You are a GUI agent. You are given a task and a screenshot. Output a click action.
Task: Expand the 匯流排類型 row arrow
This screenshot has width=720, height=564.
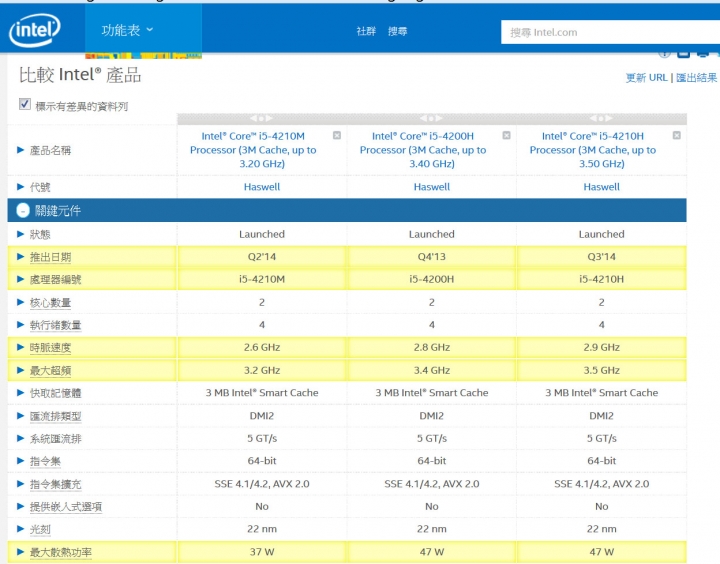pyautogui.click(x=20, y=415)
